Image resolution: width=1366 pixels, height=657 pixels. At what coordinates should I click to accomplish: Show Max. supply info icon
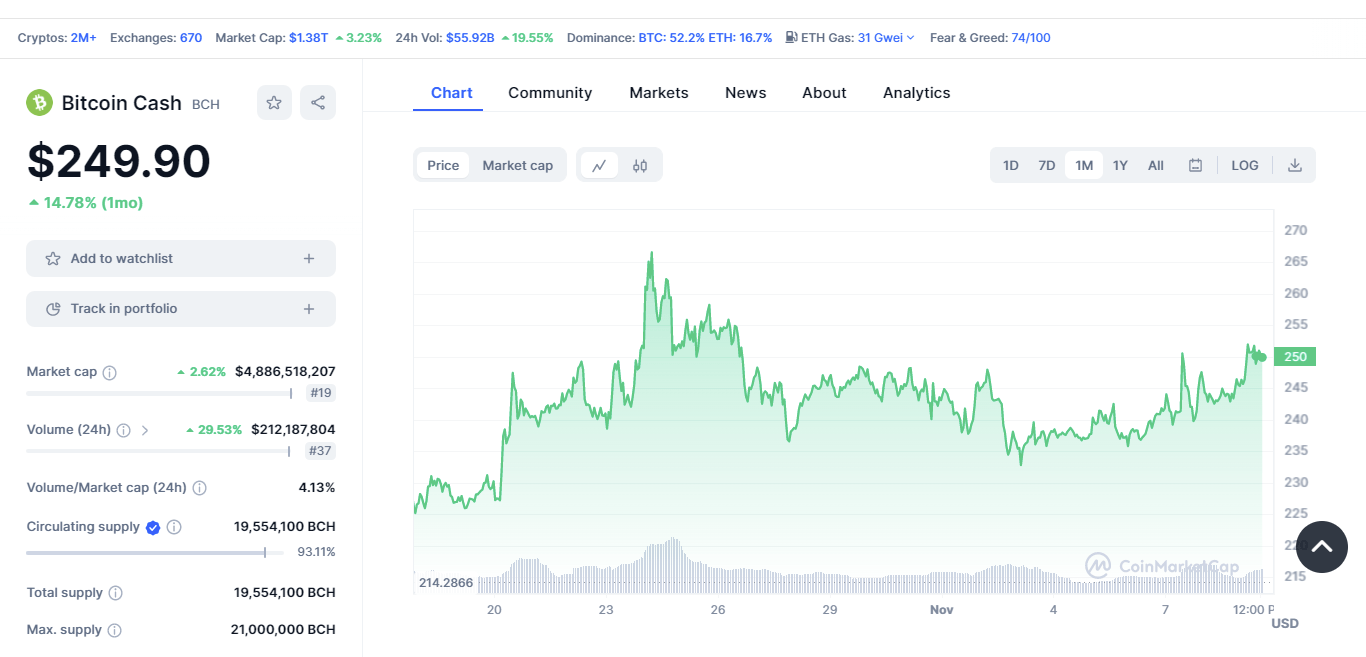point(114,630)
